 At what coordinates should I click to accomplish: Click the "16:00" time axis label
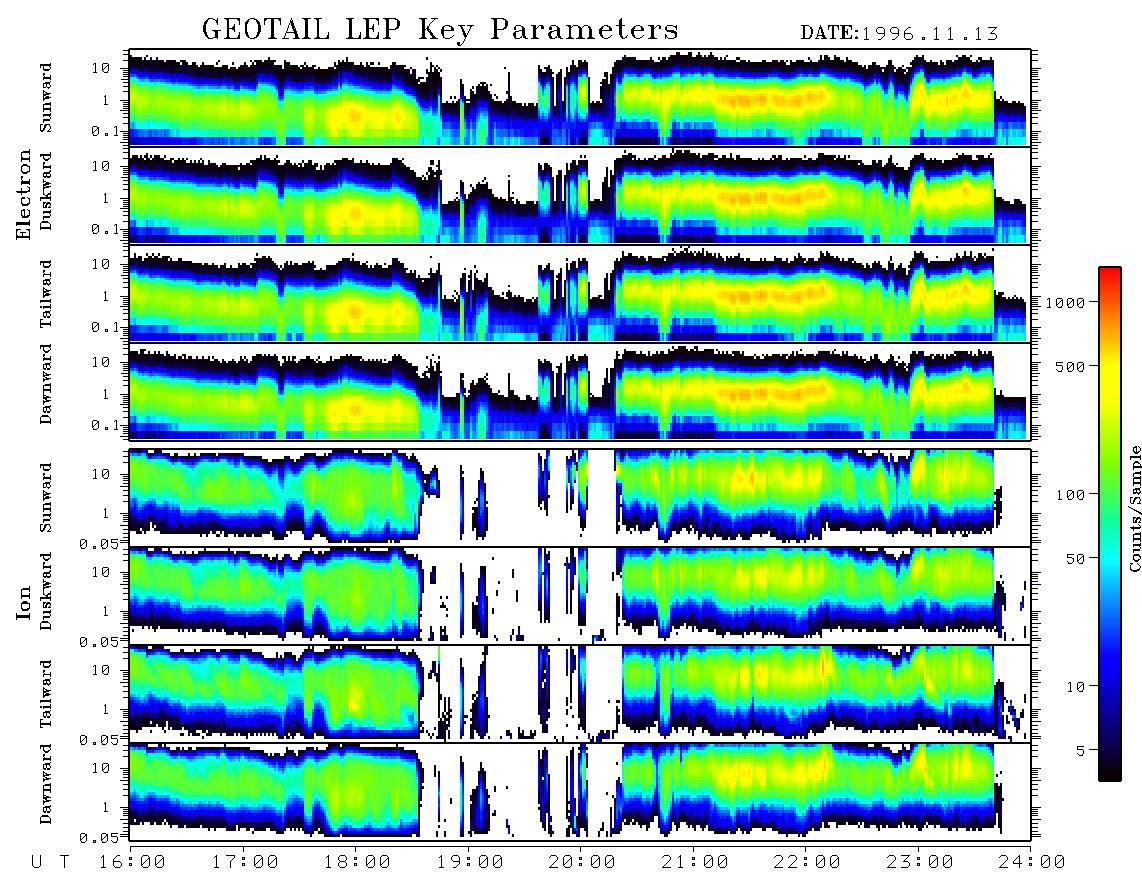(x=132, y=862)
